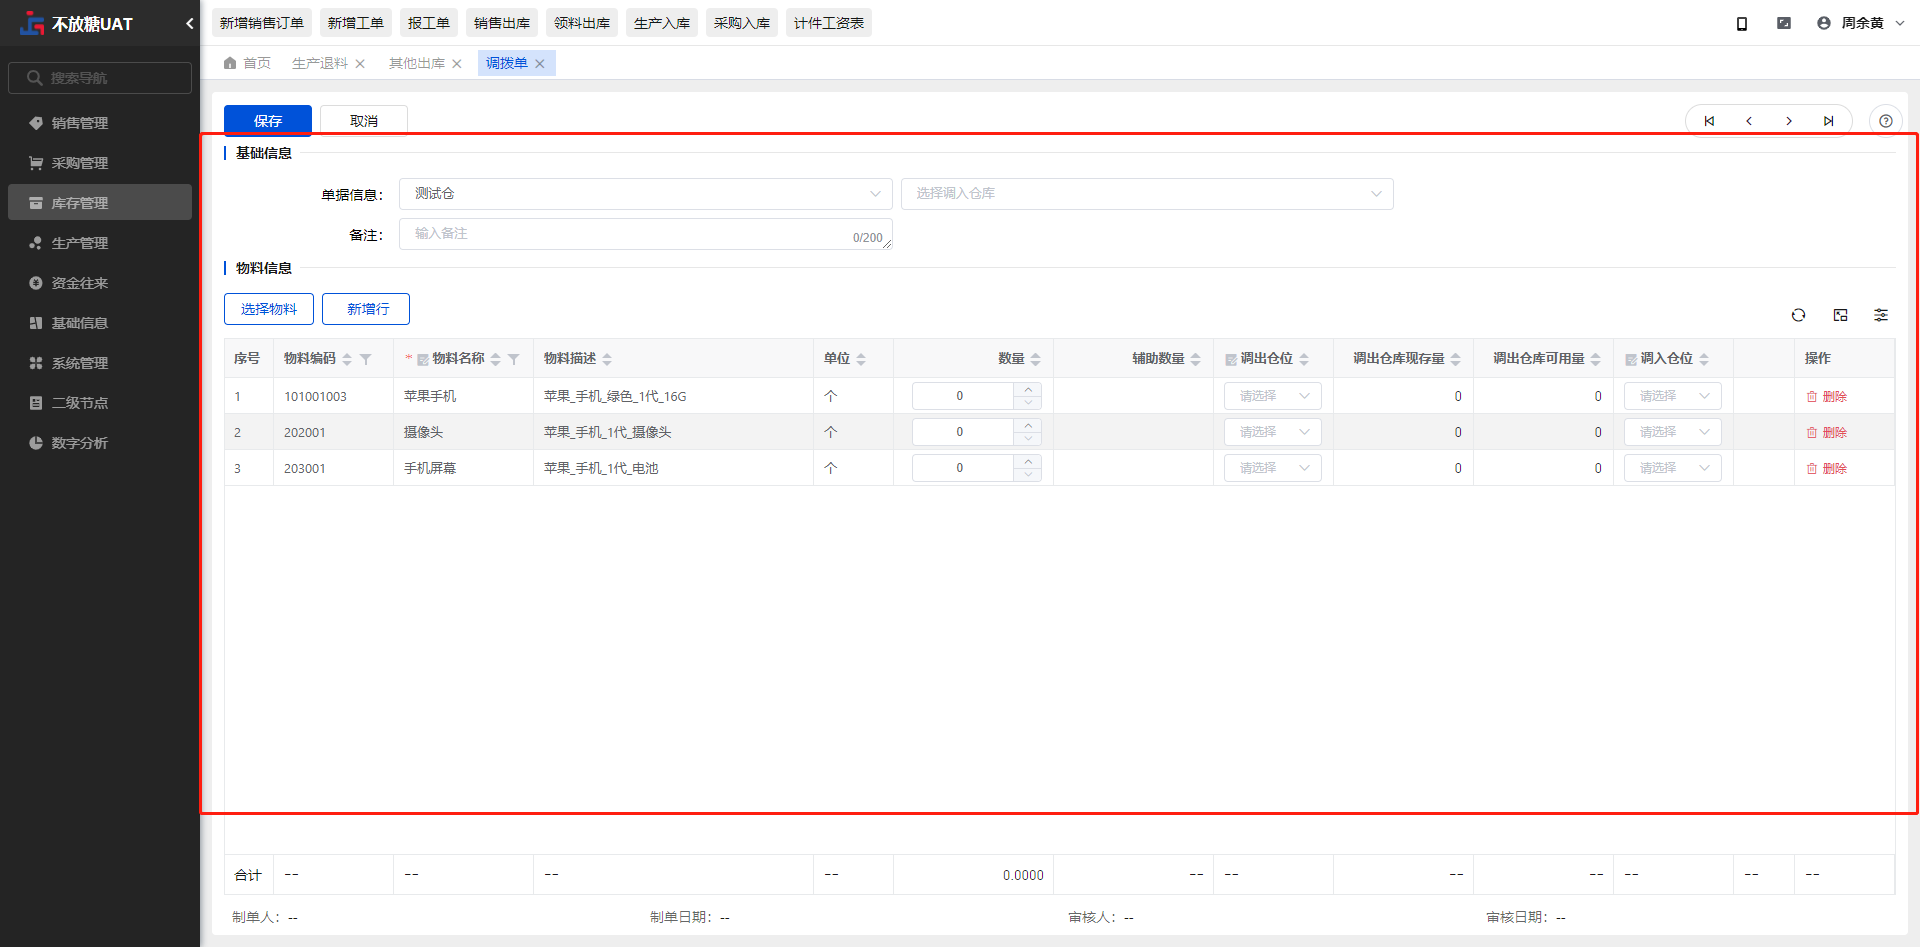
Task: Close the 生产退料 tab
Action: [360, 64]
